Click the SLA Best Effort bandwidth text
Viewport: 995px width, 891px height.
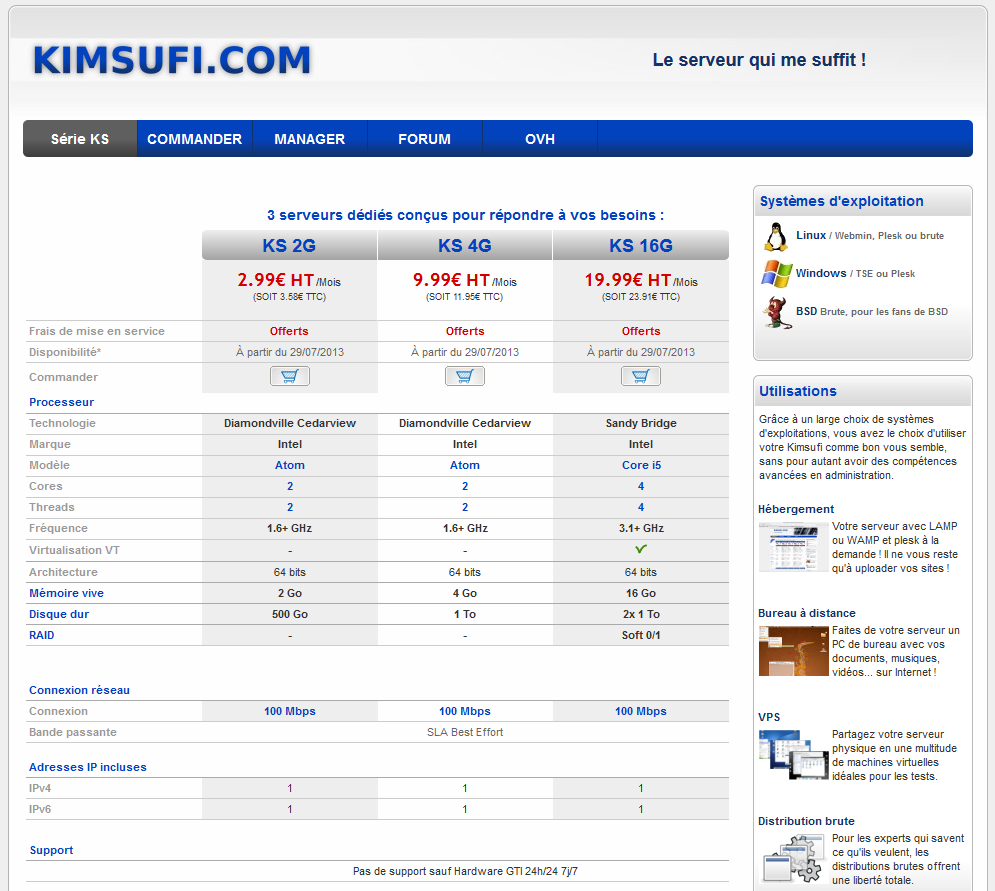[465, 732]
